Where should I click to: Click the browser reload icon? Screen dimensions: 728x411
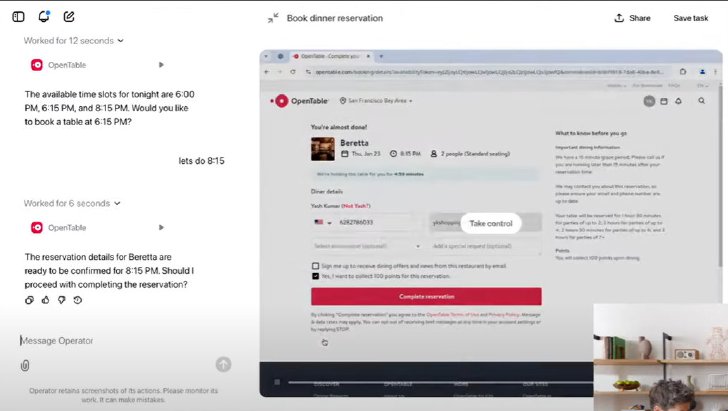coord(293,72)
